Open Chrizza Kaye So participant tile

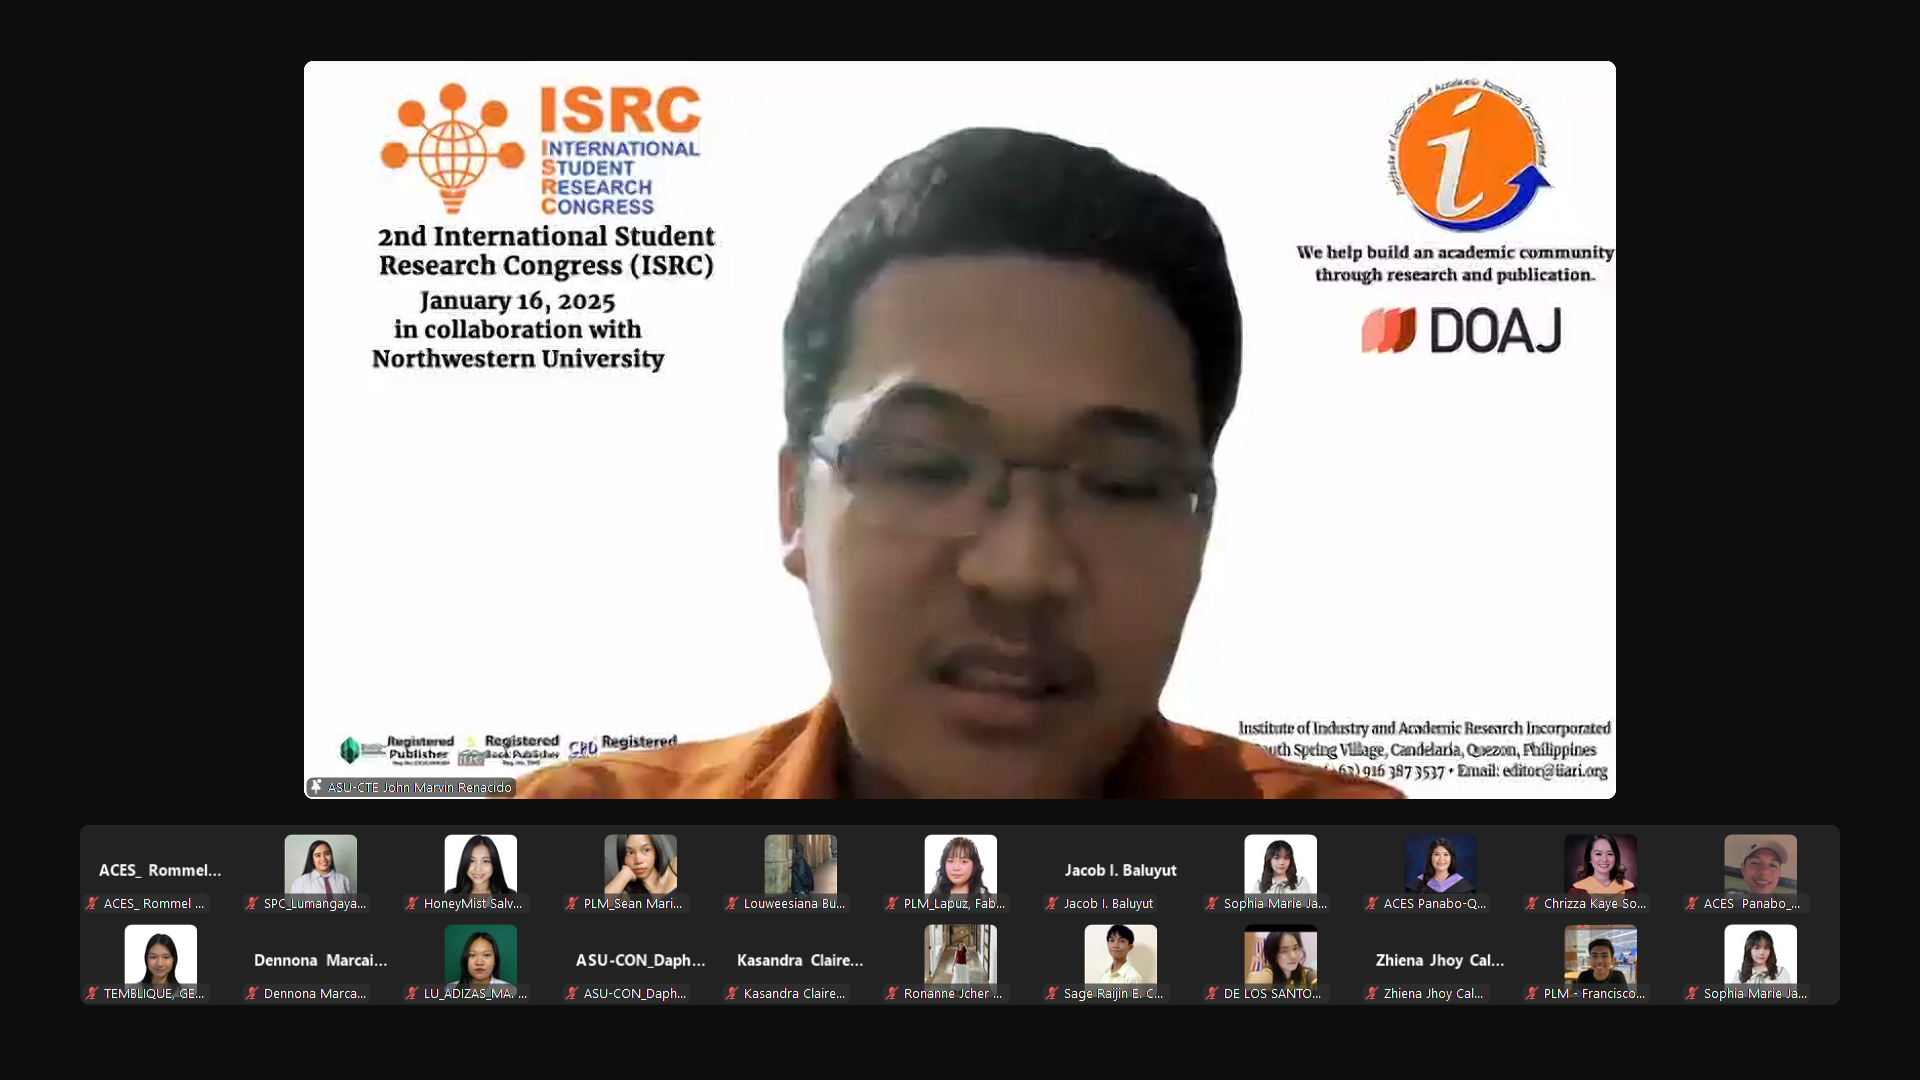click(x=1600, y=864)
